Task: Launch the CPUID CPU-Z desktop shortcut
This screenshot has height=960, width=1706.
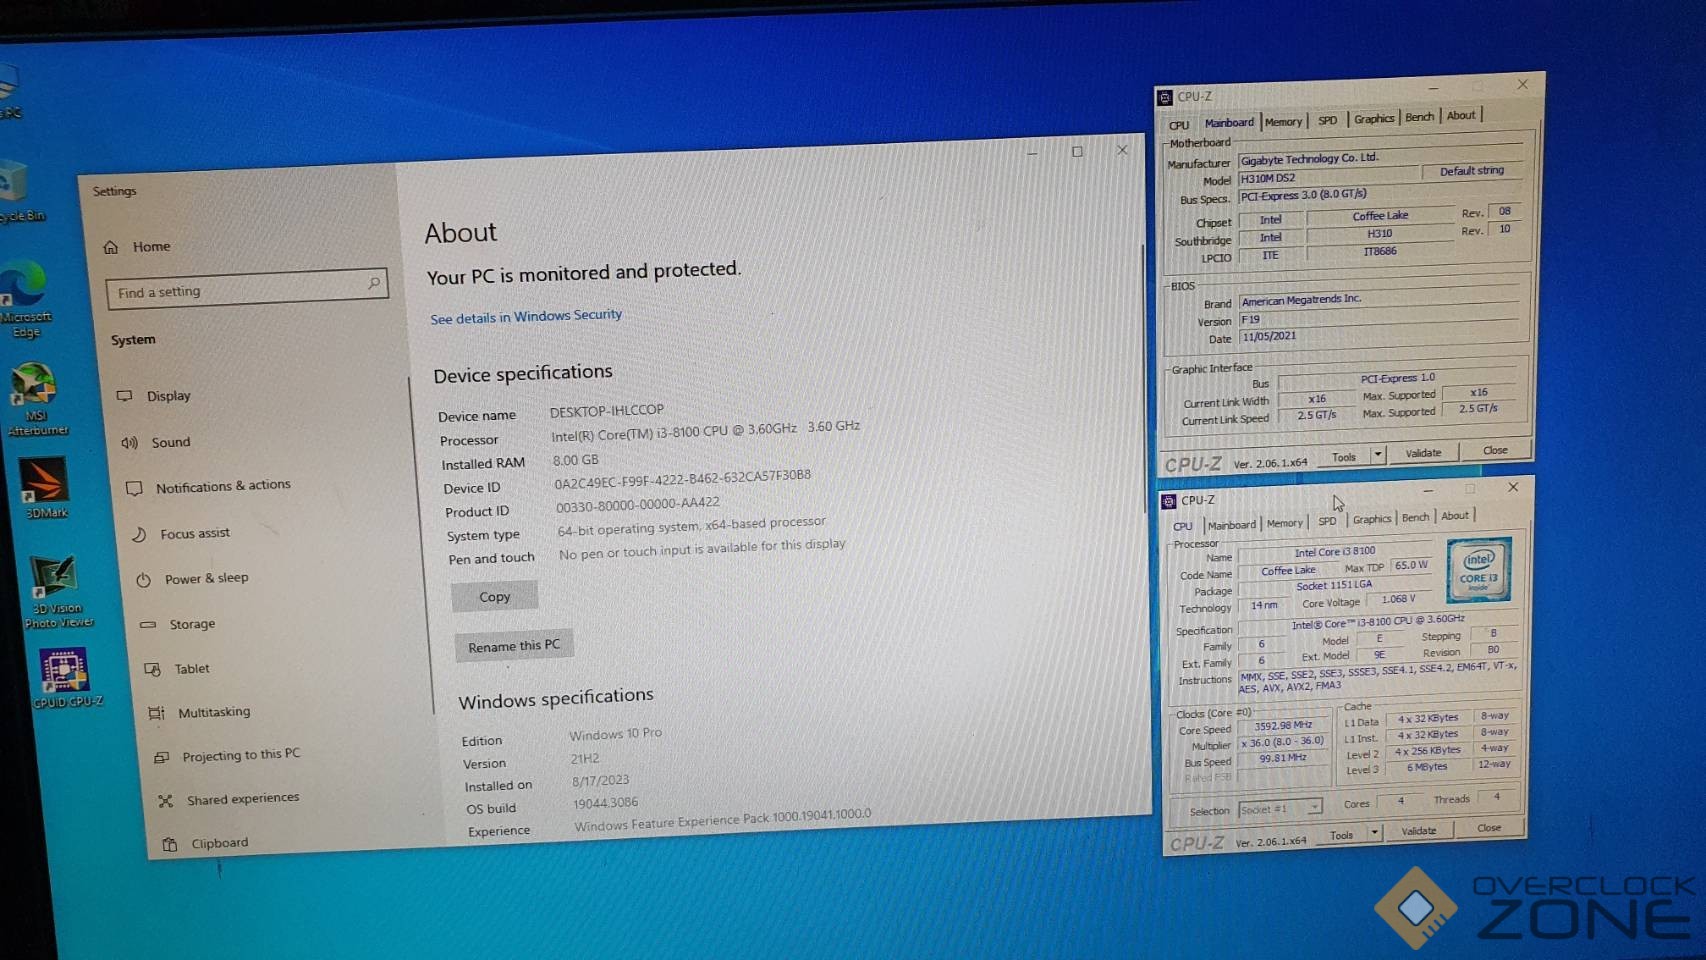Action: 64,672
